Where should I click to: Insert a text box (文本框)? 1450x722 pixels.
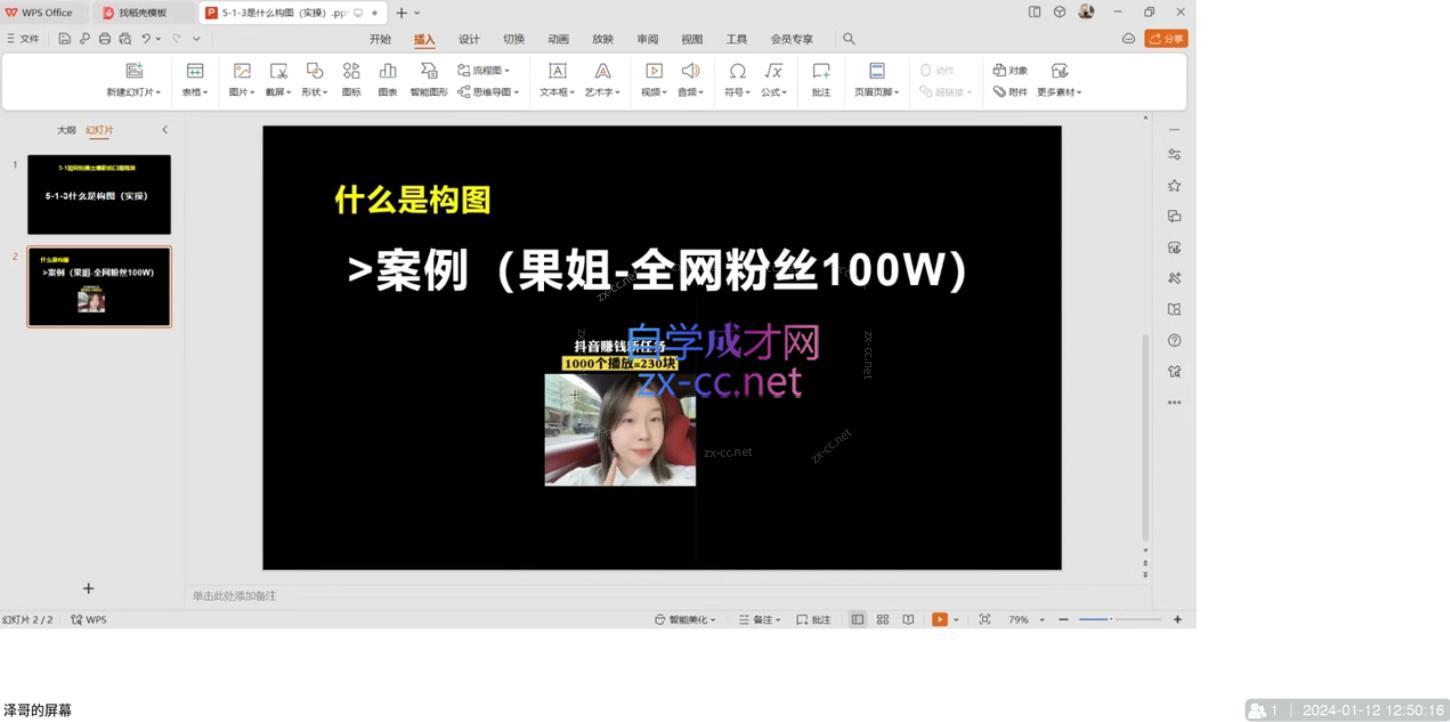point(556,80)
